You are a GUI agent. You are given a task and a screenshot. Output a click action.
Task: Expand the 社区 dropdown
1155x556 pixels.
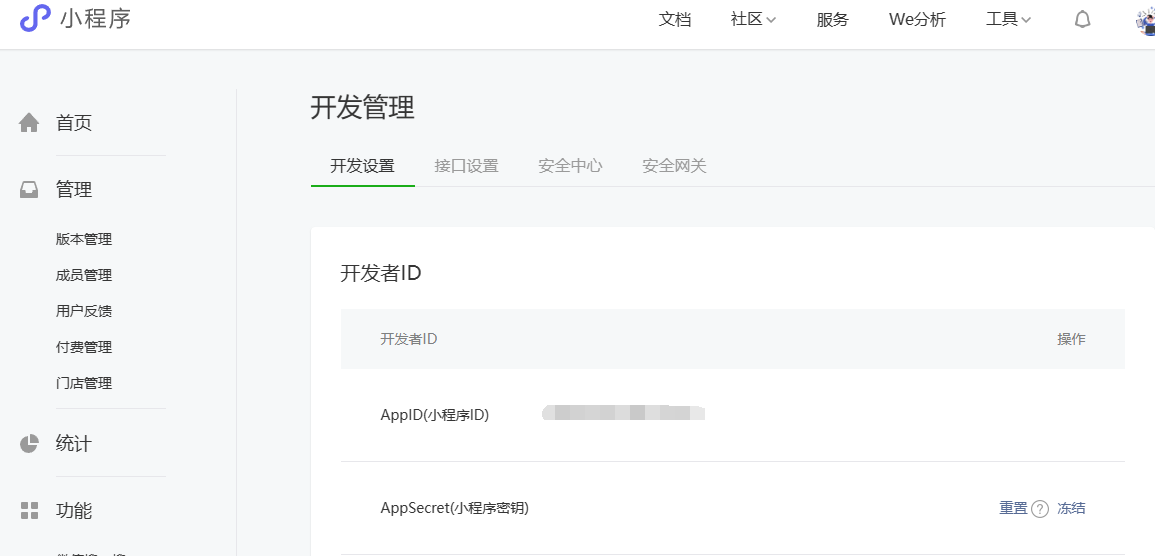click(753, 20)
